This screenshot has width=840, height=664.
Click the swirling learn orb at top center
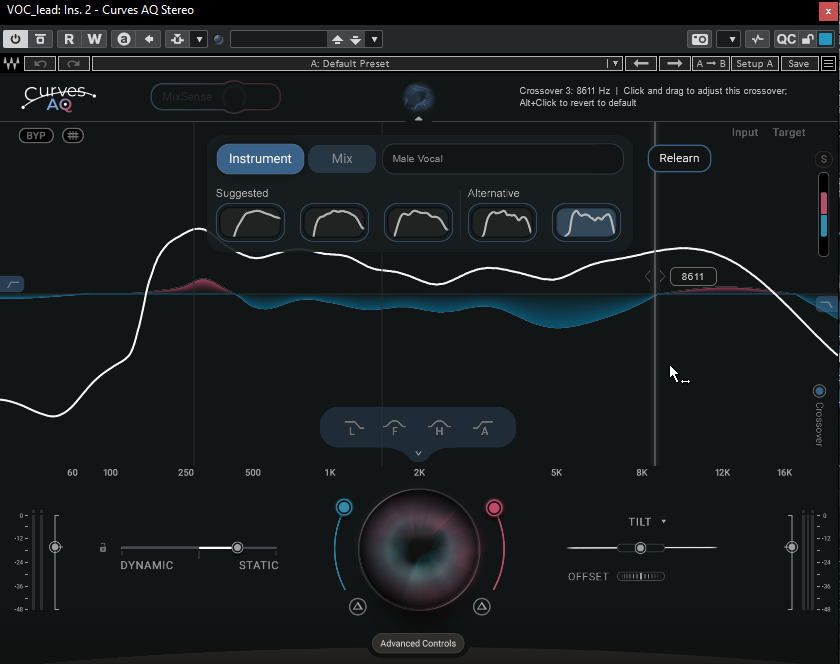[x=418, y=97]
